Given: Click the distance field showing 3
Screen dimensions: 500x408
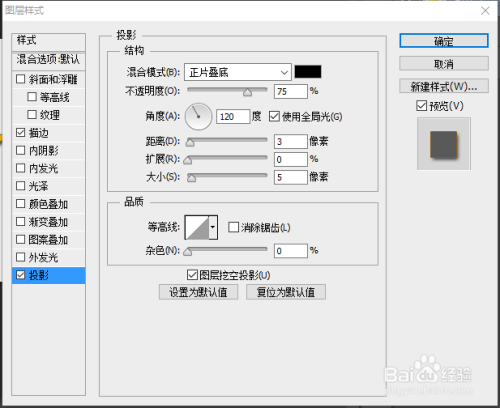Looking at the screenshot, I should click(290, 142).
